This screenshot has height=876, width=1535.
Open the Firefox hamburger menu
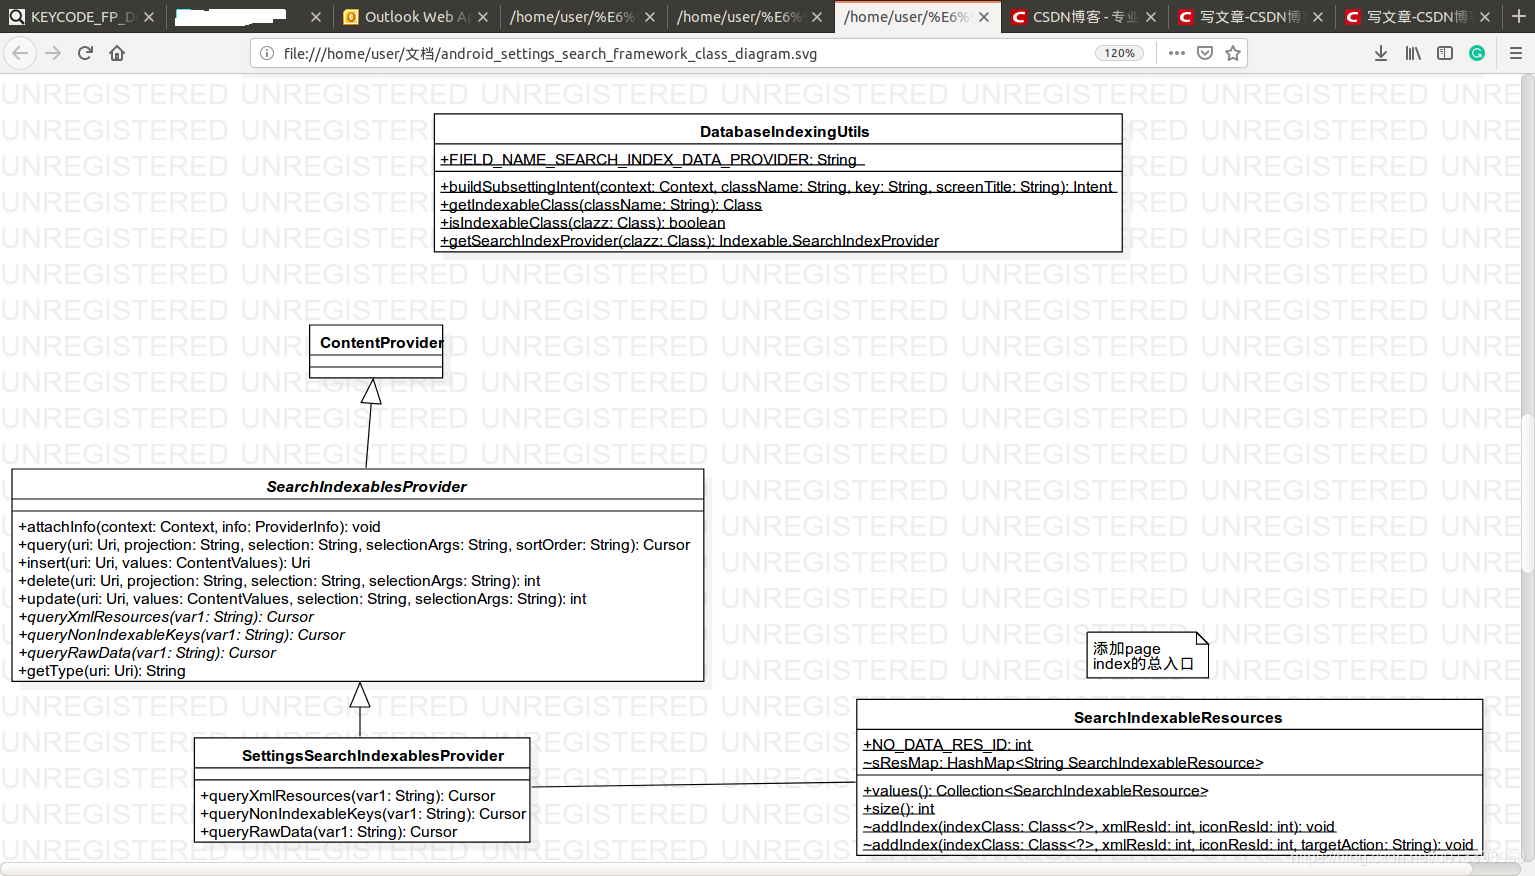coord(1516,53)
